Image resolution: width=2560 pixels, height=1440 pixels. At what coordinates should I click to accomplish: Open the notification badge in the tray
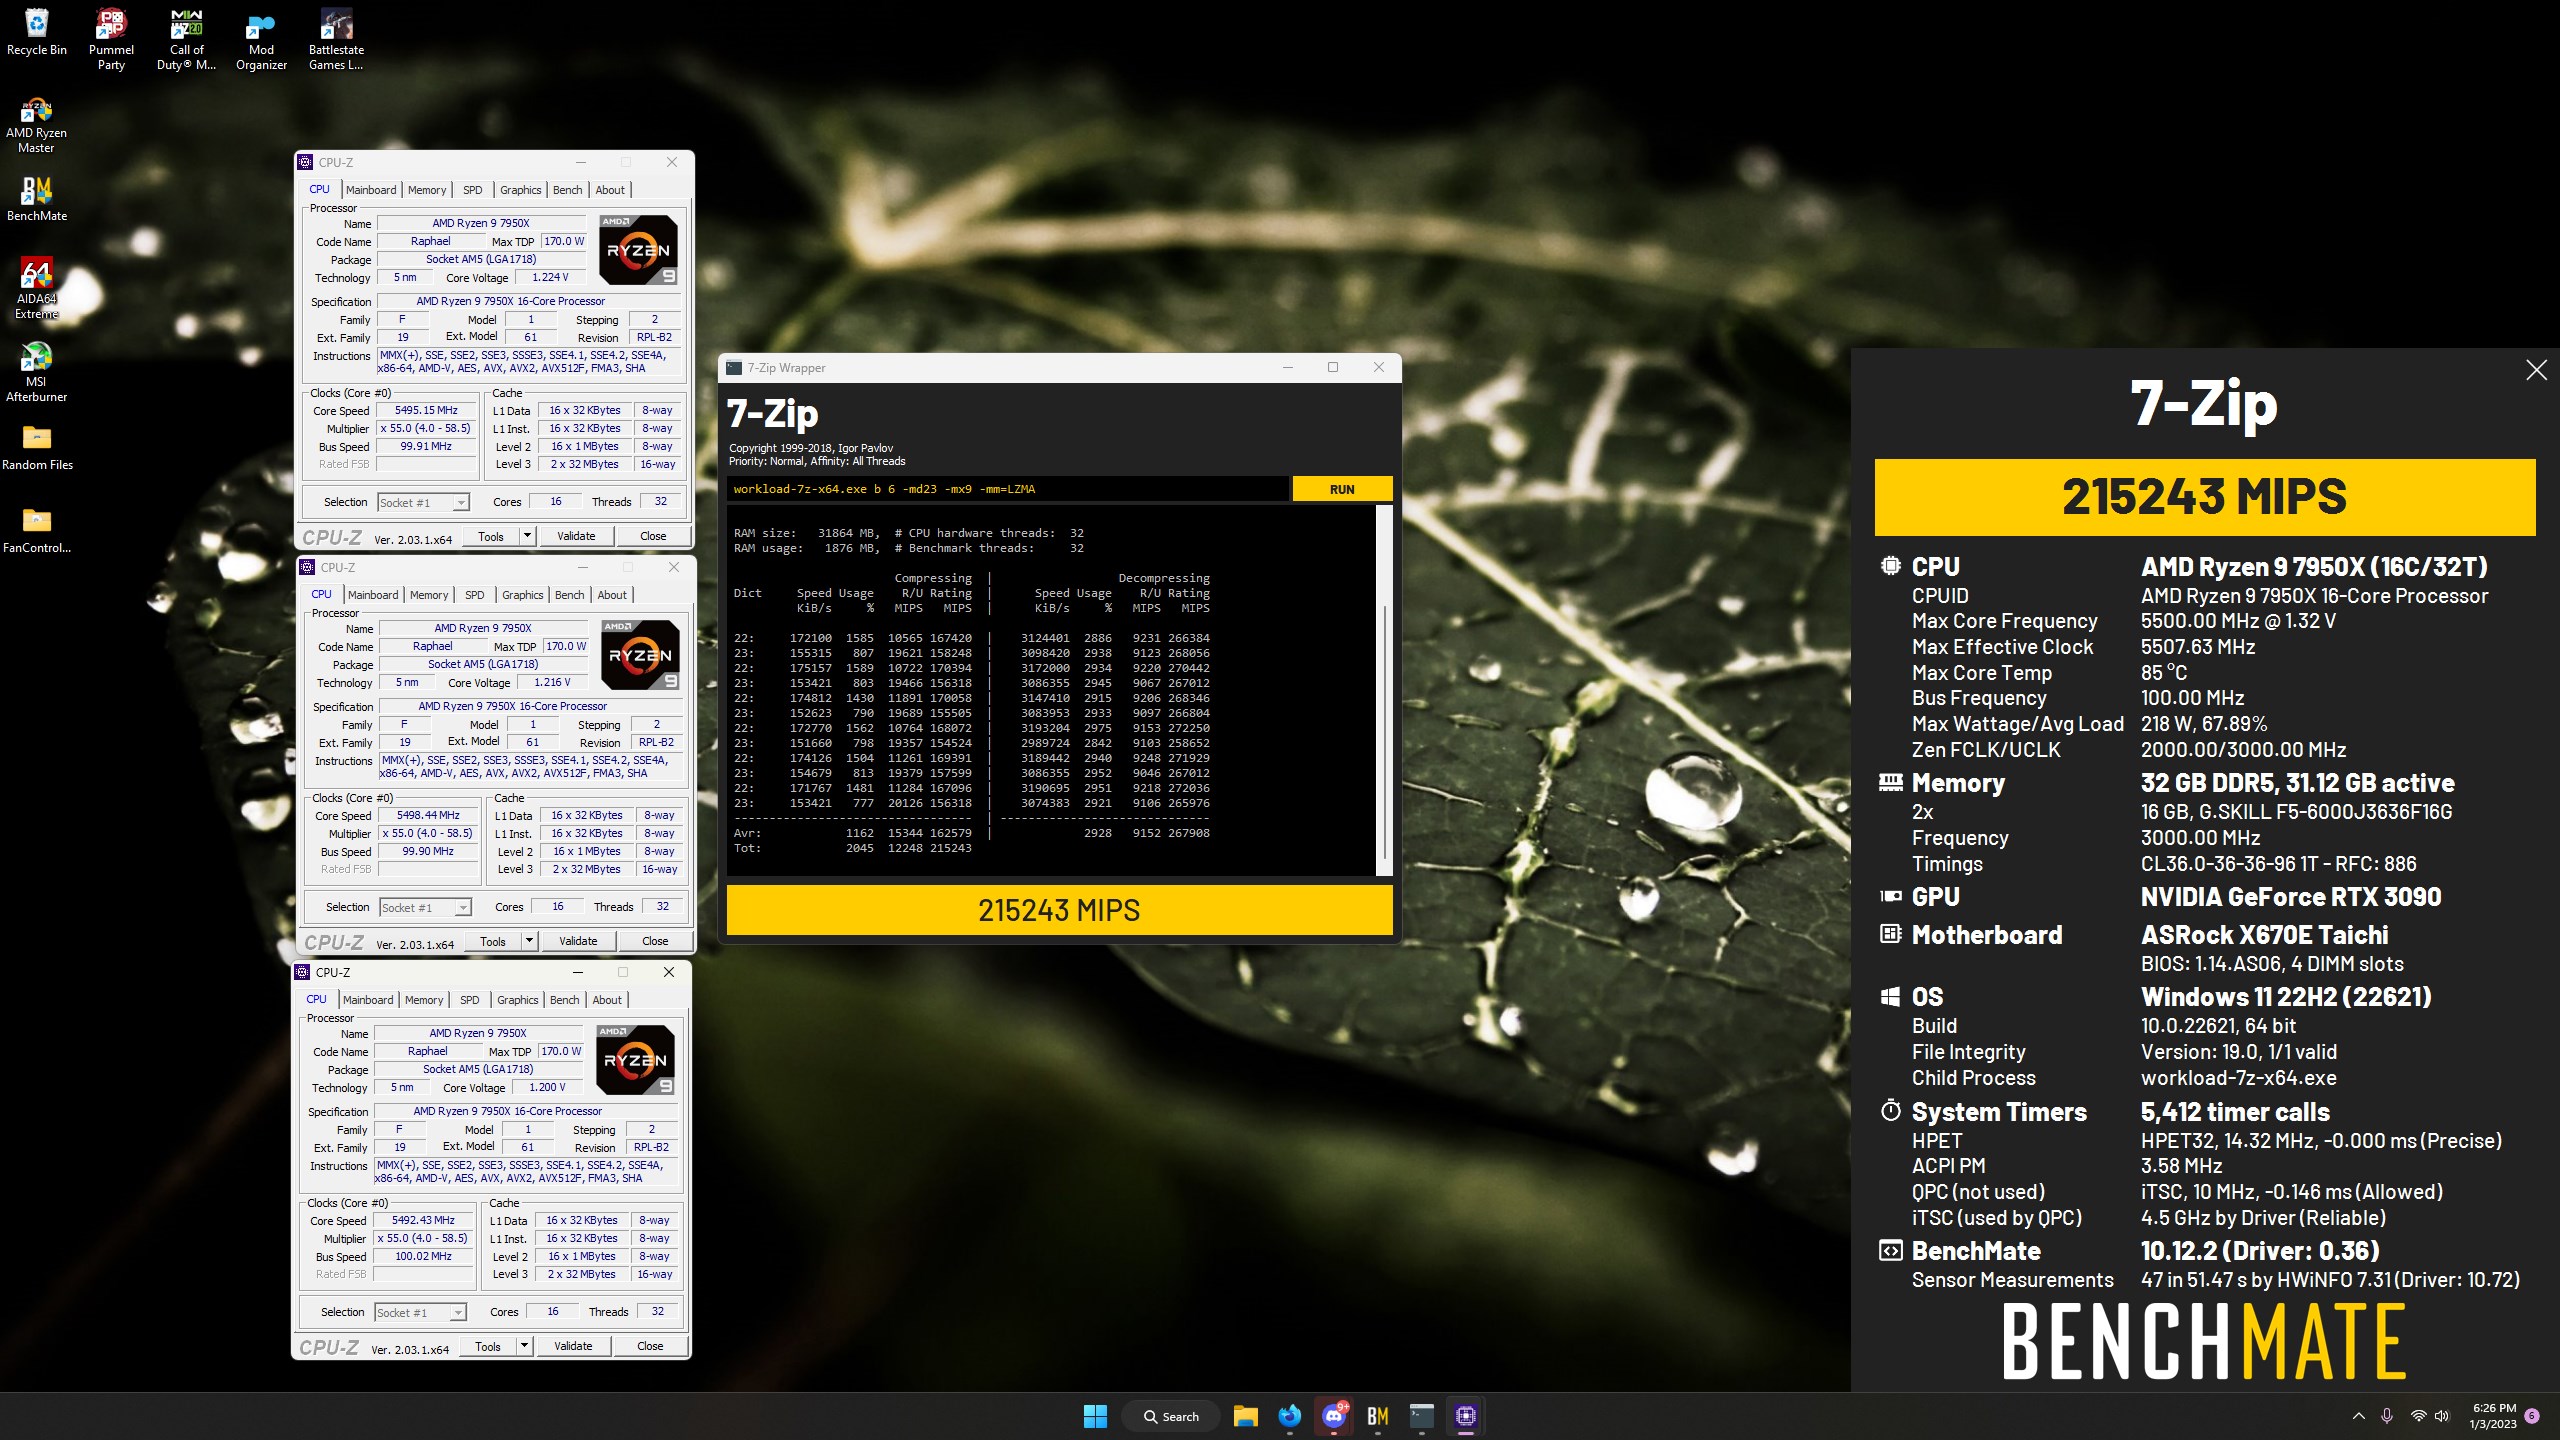click(2532, 1416)
